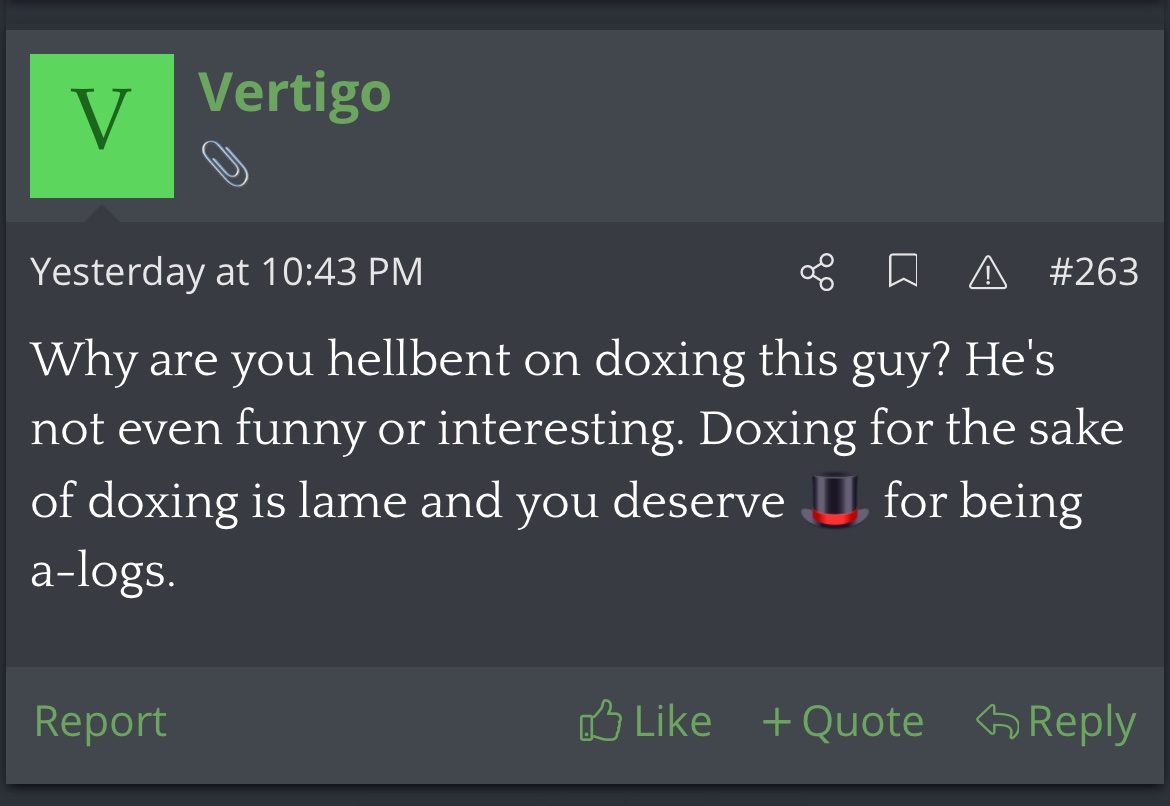This screenshot has width=1170, height=806.
Task: Open the post permalink #263
Action: [1093, 272]
